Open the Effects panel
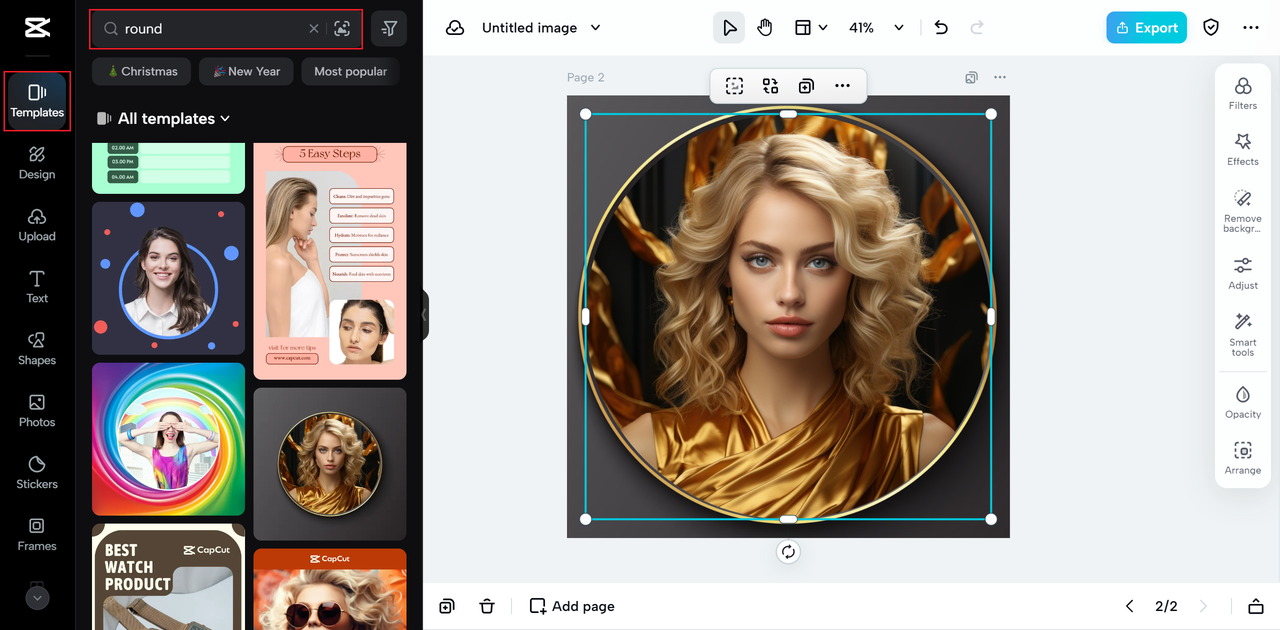The image size is (1280, 630). [x=1243, y=149]
